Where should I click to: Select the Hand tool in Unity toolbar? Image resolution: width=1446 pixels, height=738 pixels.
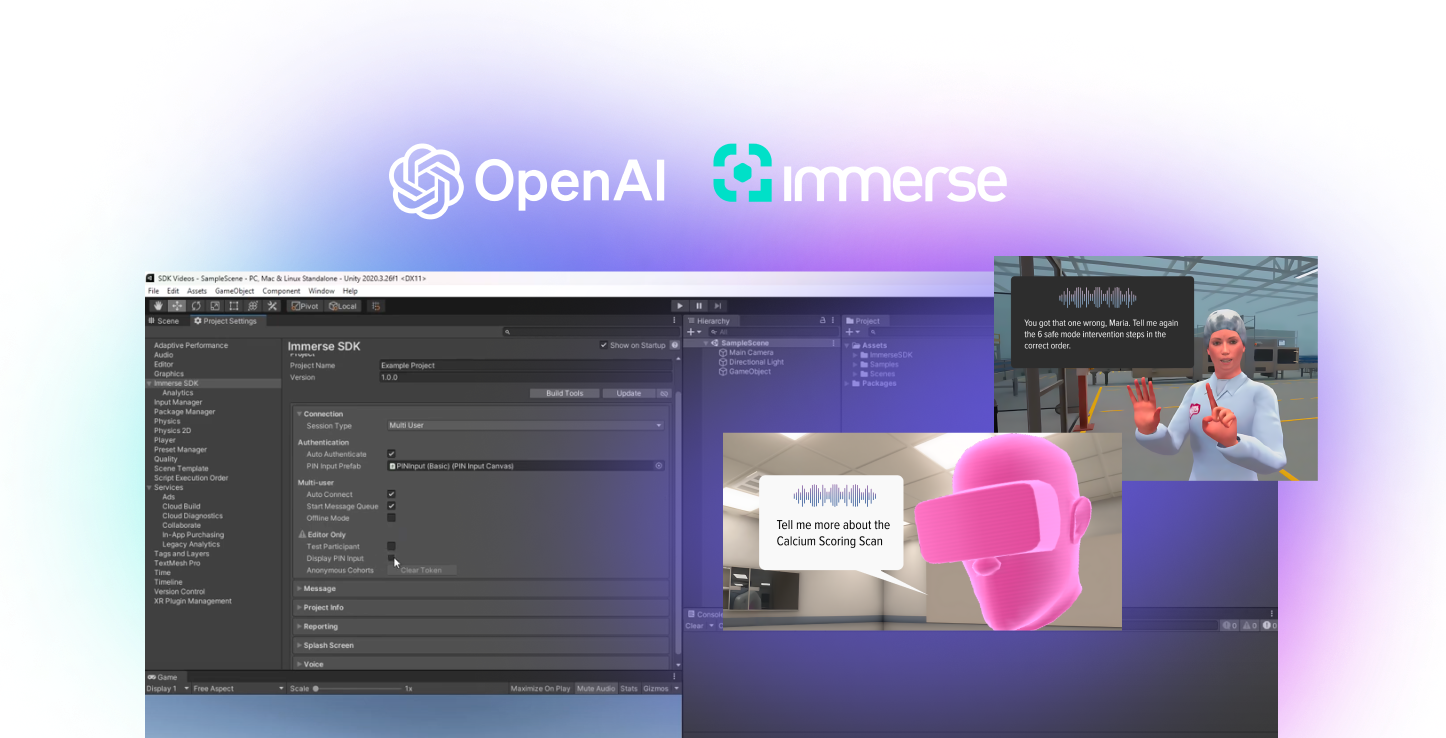158,306
